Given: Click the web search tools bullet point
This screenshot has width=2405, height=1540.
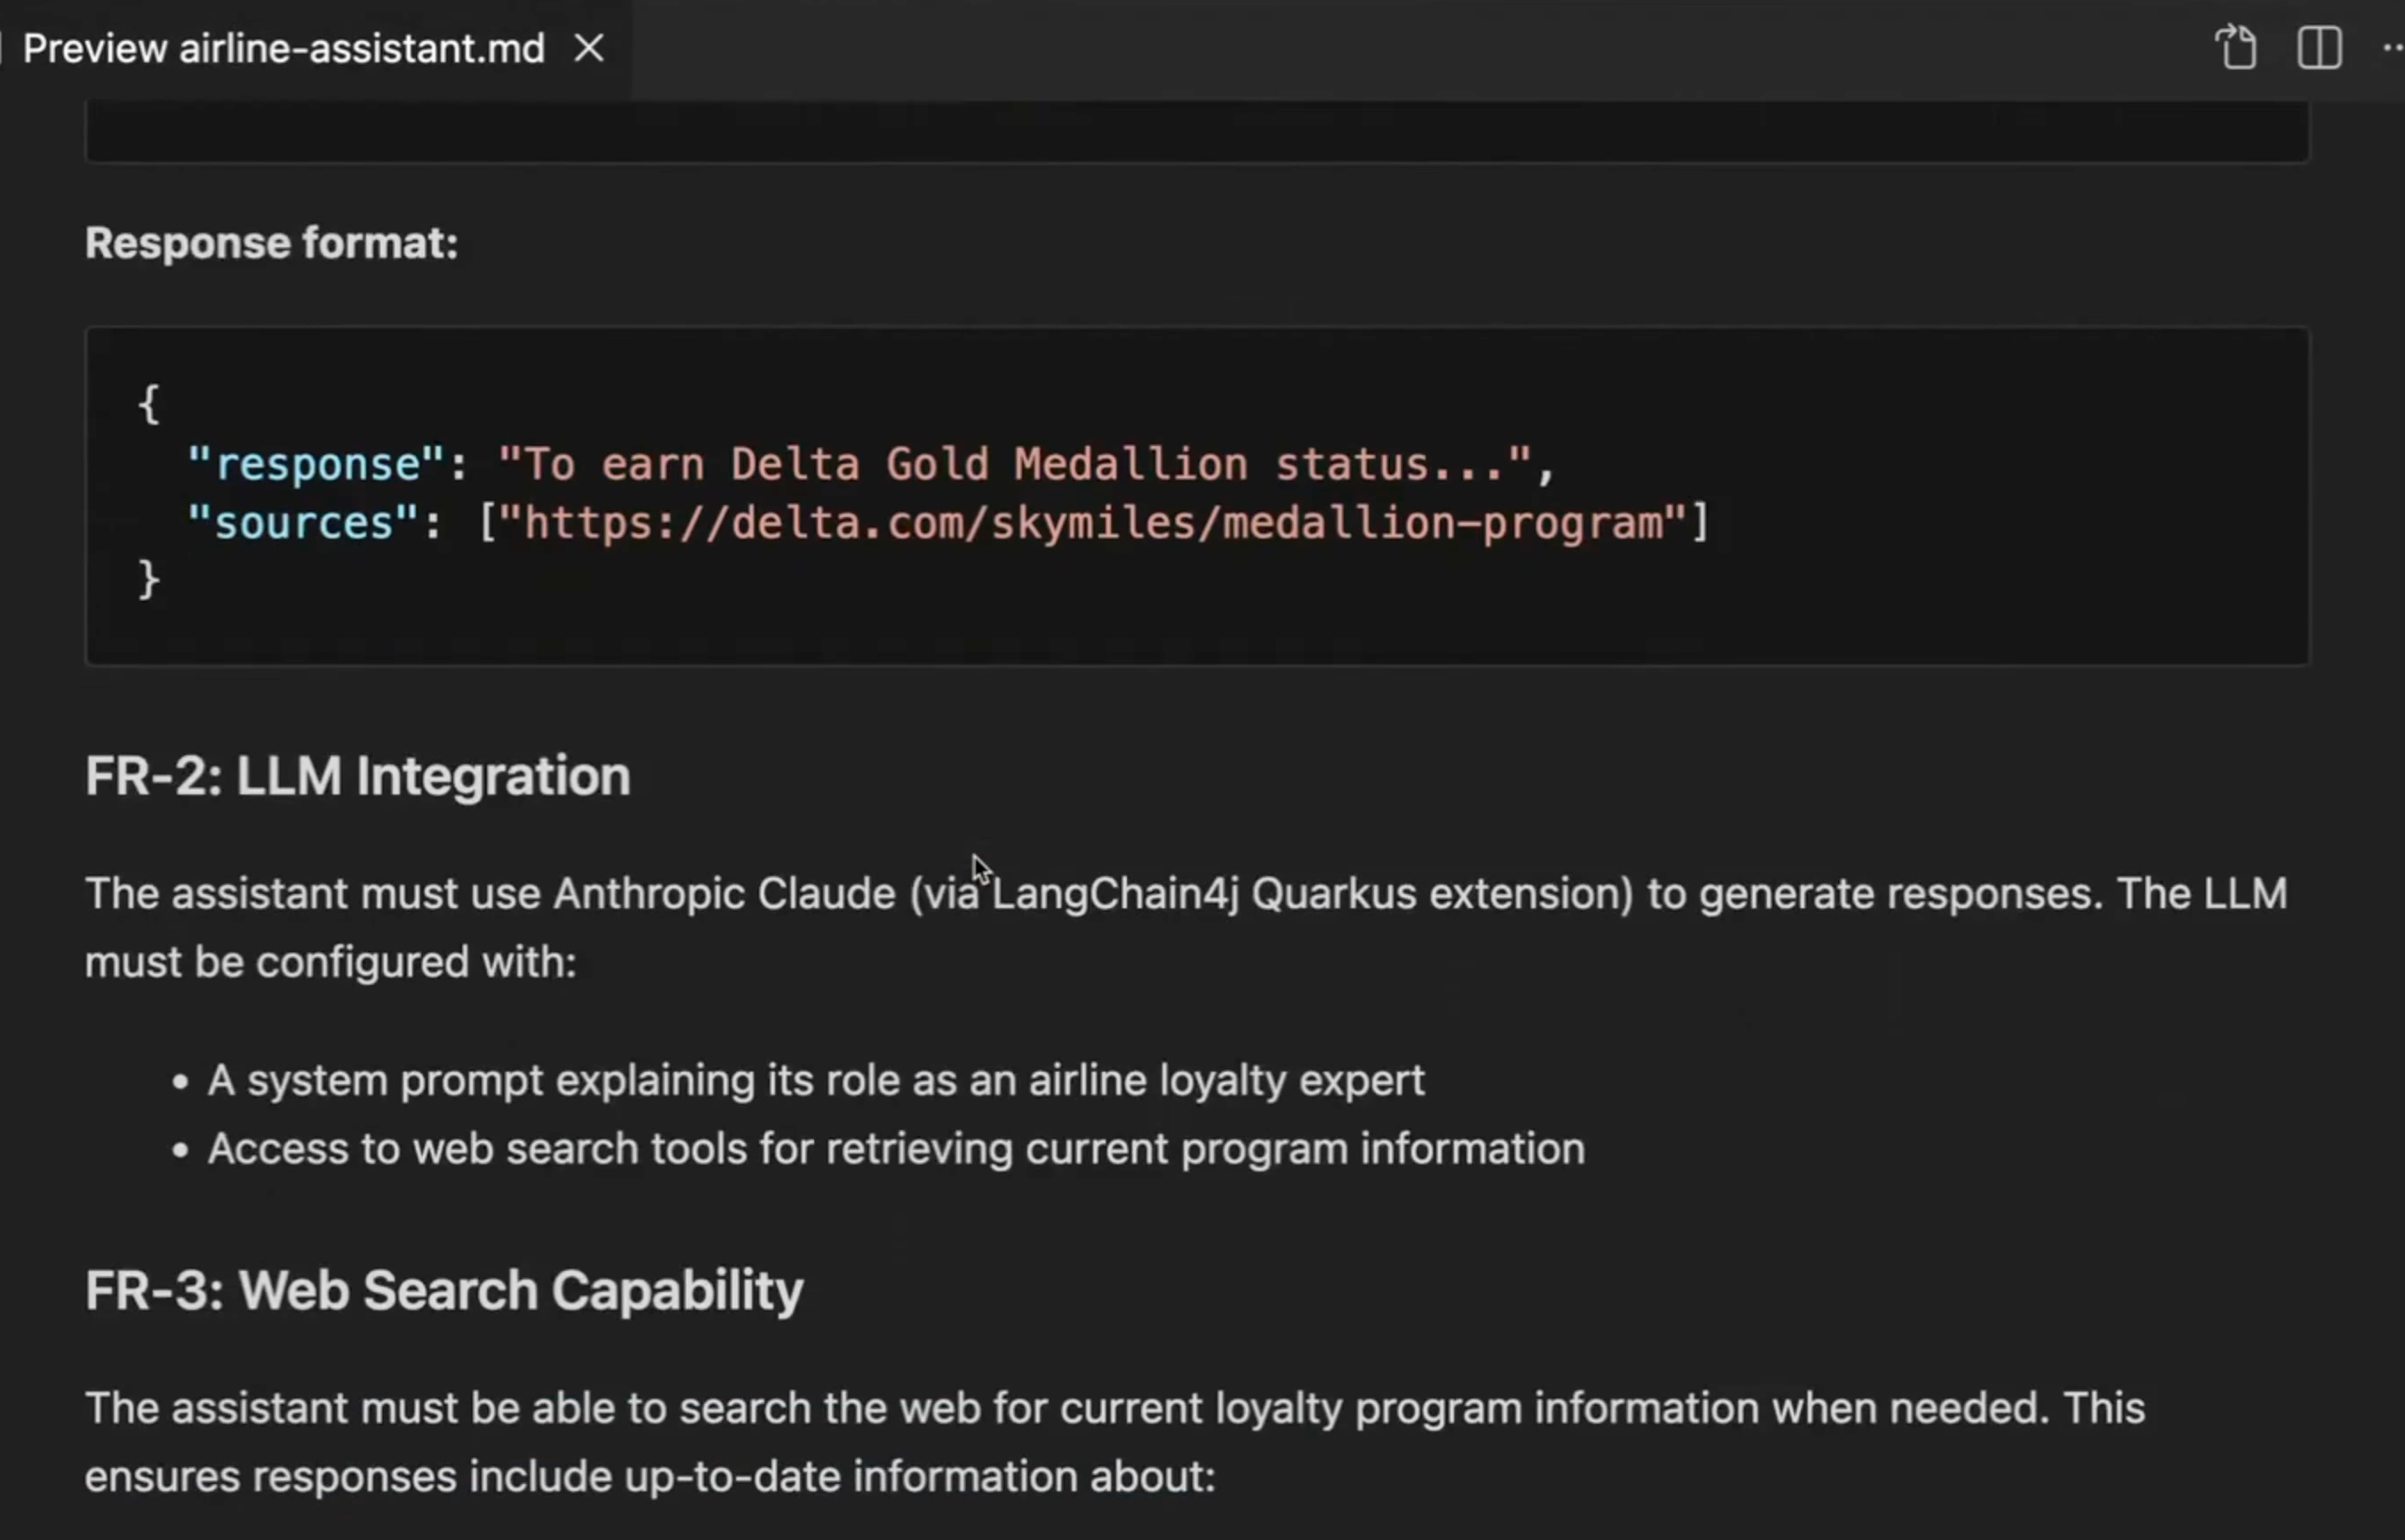Looking at the screenshot, I should pos(895,1148).
